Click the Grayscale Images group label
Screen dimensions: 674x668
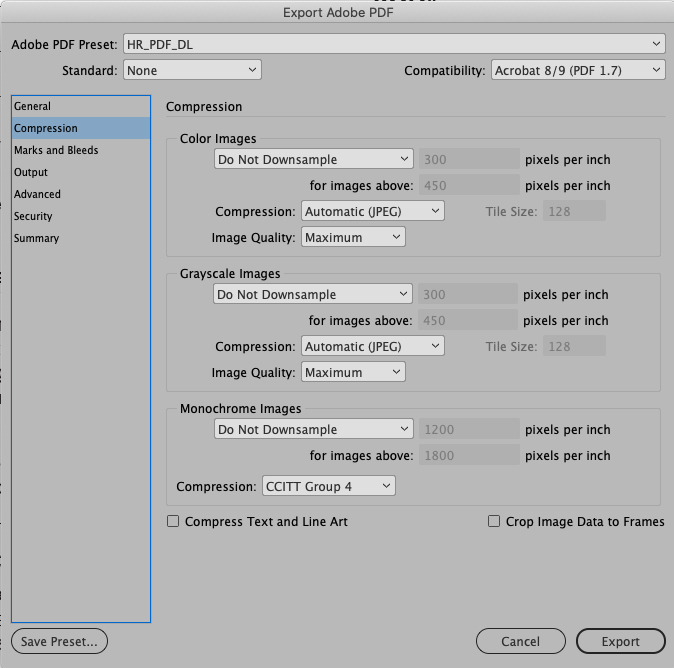click(230, 273)
